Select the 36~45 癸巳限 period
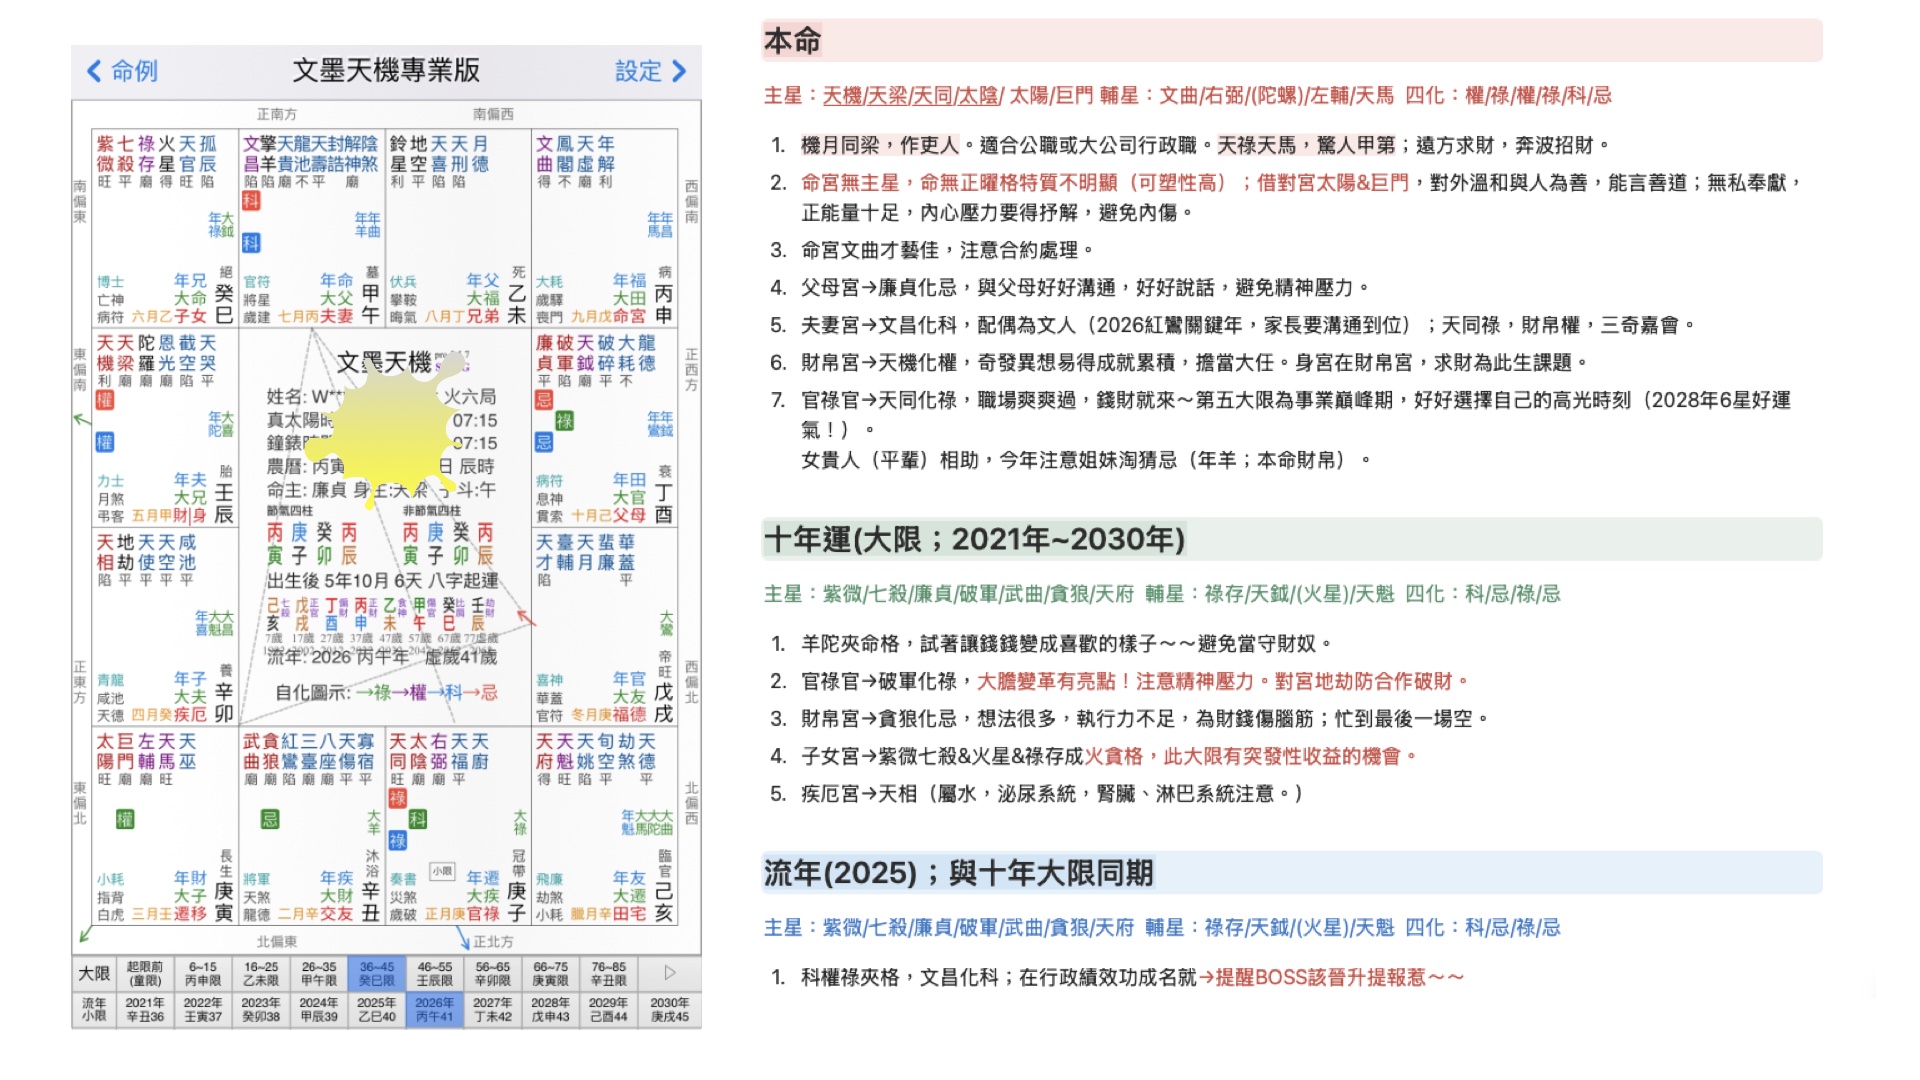The image size is (1920, 1080). click(x=377, y=973)
